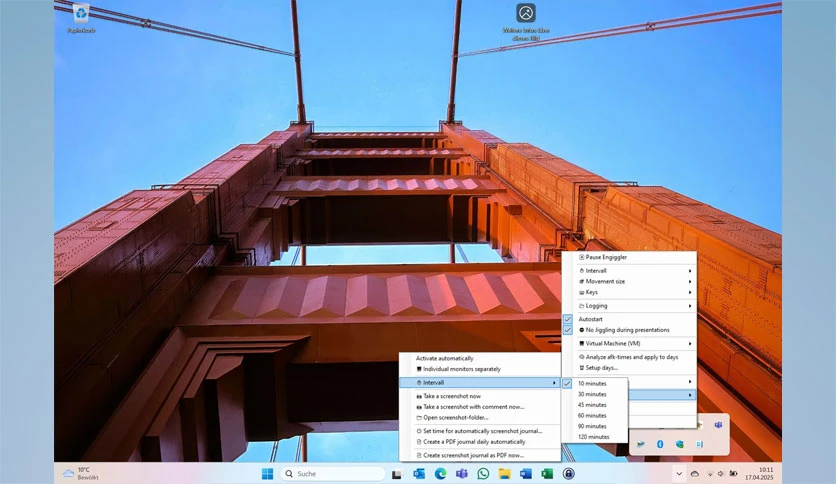Click the battery tray icon
This screenshot has width=836, height=484.
(734, 473)
